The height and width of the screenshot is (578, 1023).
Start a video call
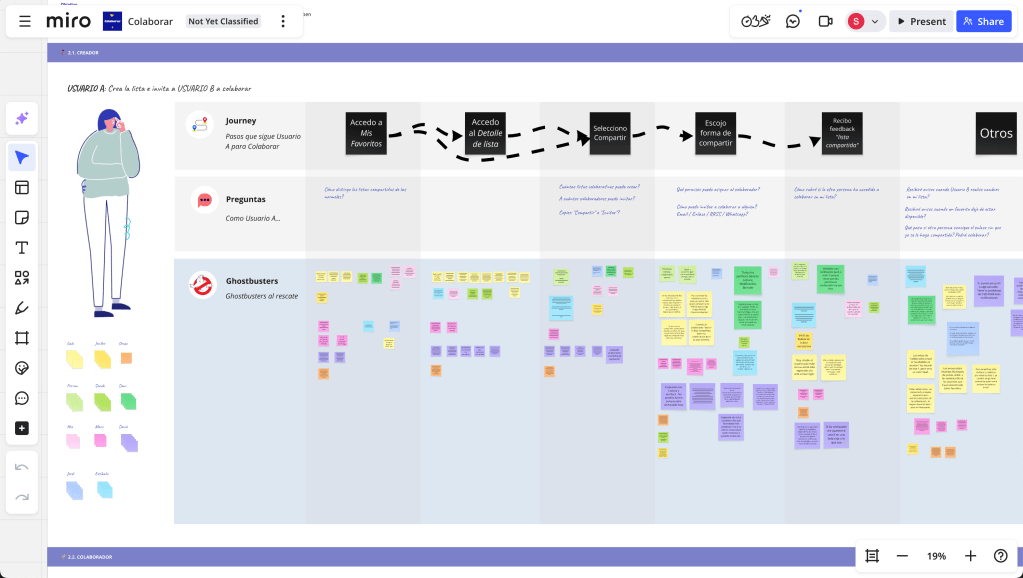(825, 21)
